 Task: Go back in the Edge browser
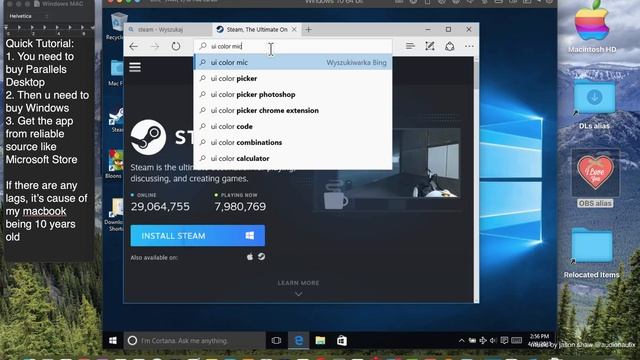pyautogui.click(x=133, y=46)
